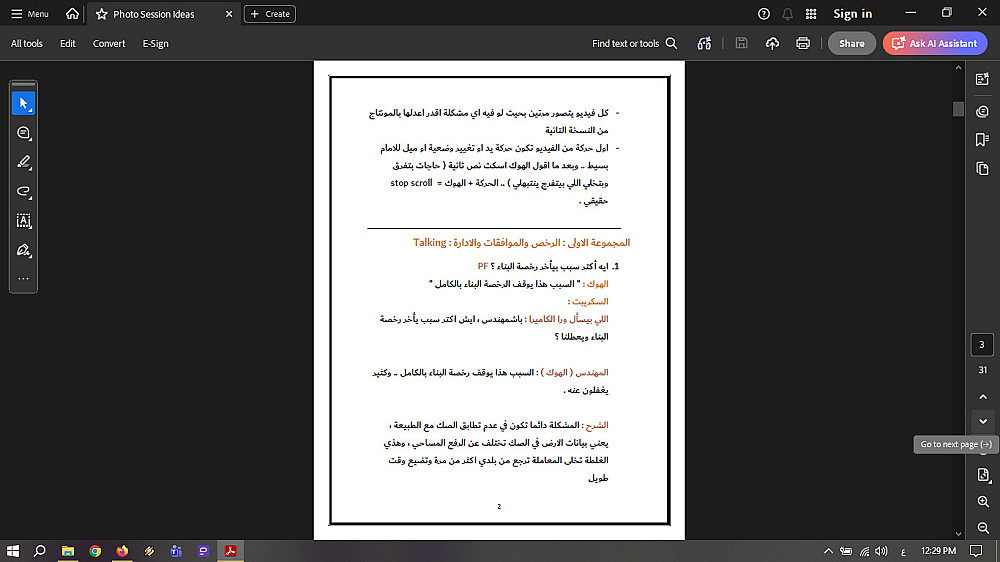Open the Help question mark icon
Screen dimensions: 1000x562
coord(763,13)
